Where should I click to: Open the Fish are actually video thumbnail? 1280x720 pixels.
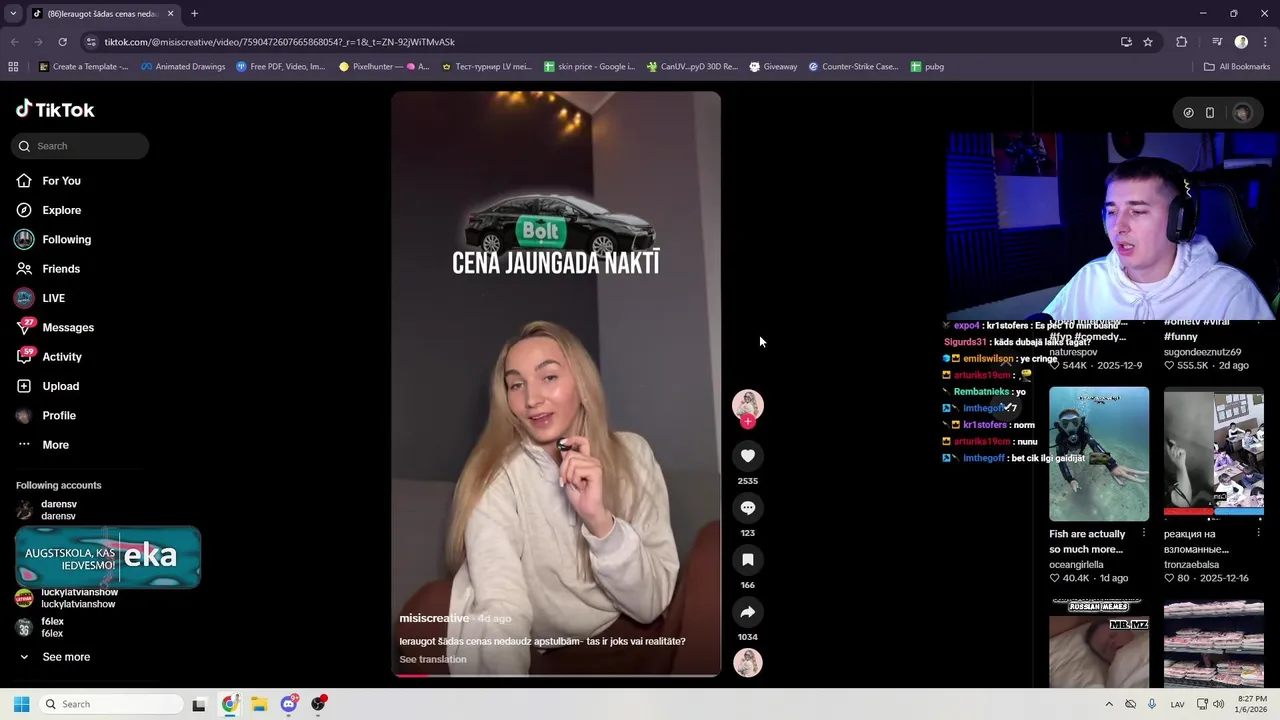1099,454
